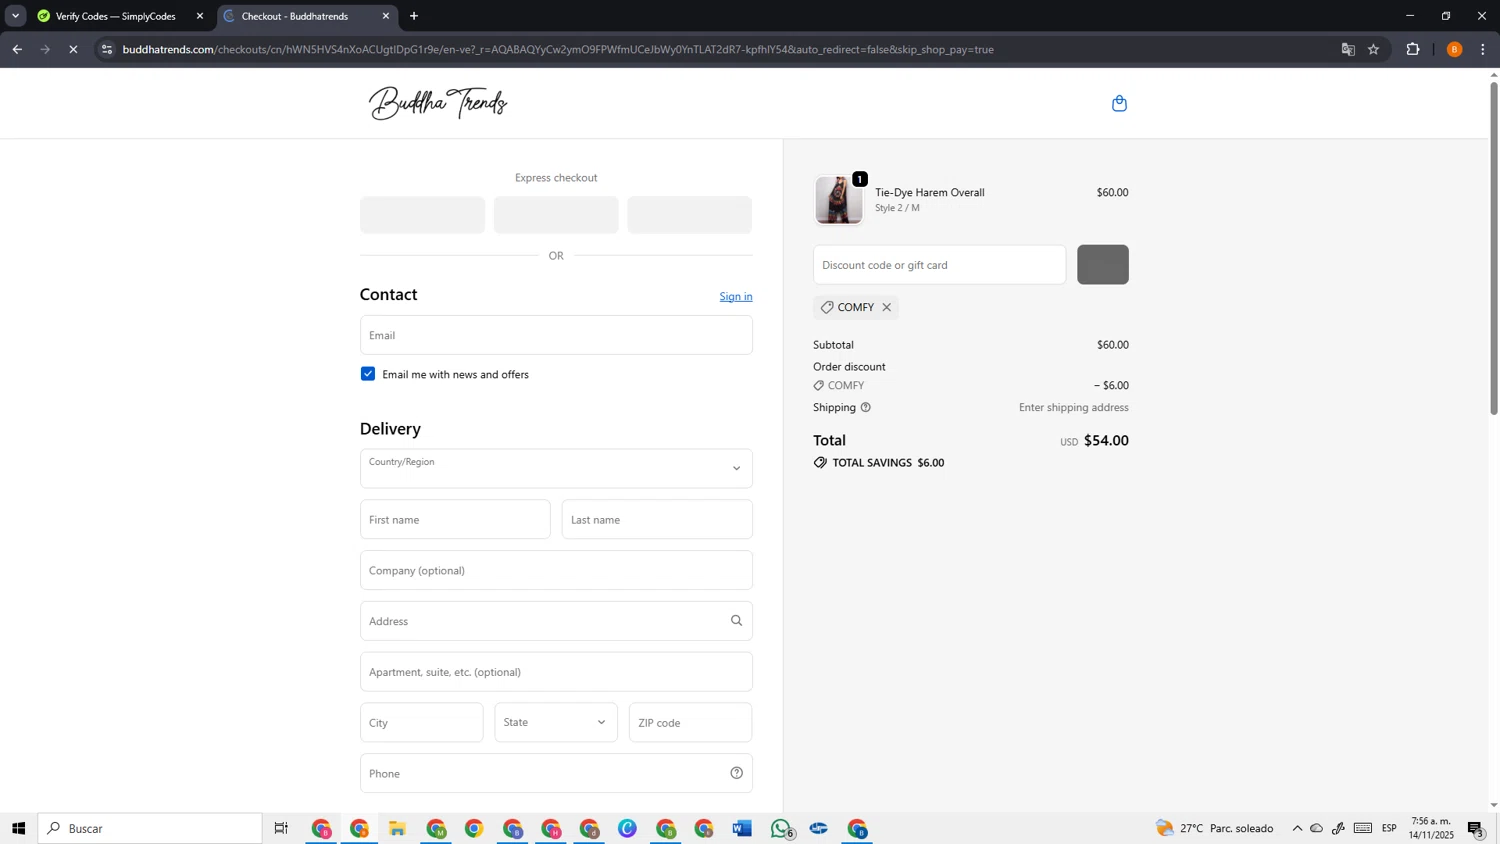Open WhatsApp from the taskbar
The image size is (1500, 844).
pos(781,828)
